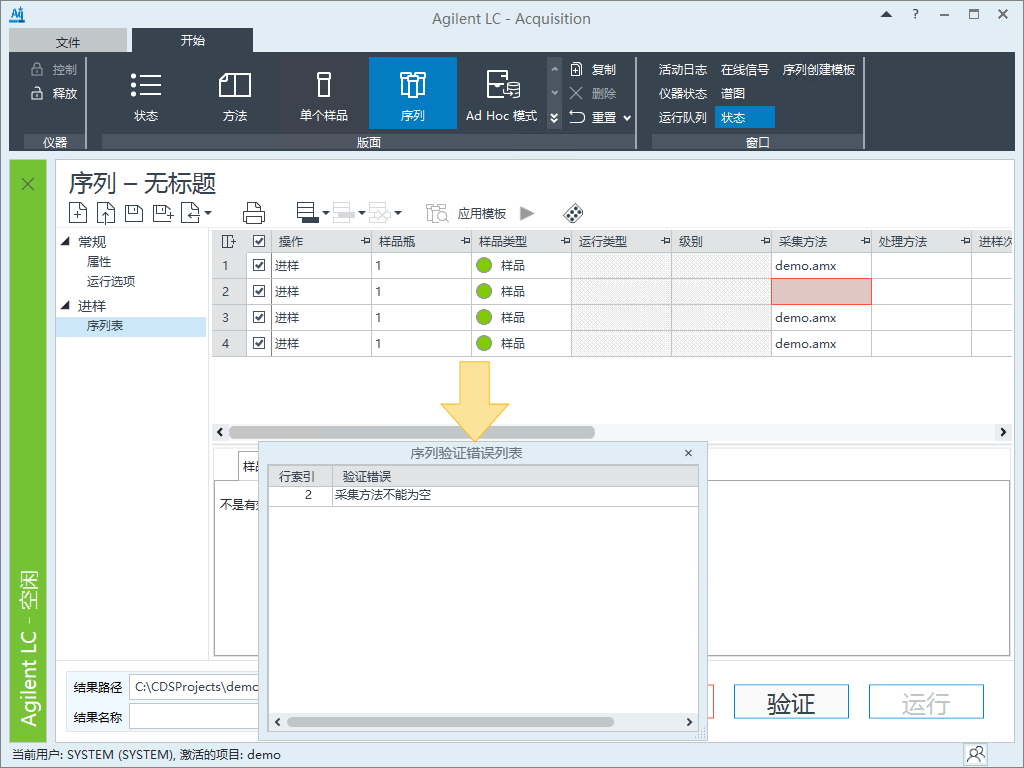Print the sequence table
The width and height of the screenshot is (1024, 768).
254,213
